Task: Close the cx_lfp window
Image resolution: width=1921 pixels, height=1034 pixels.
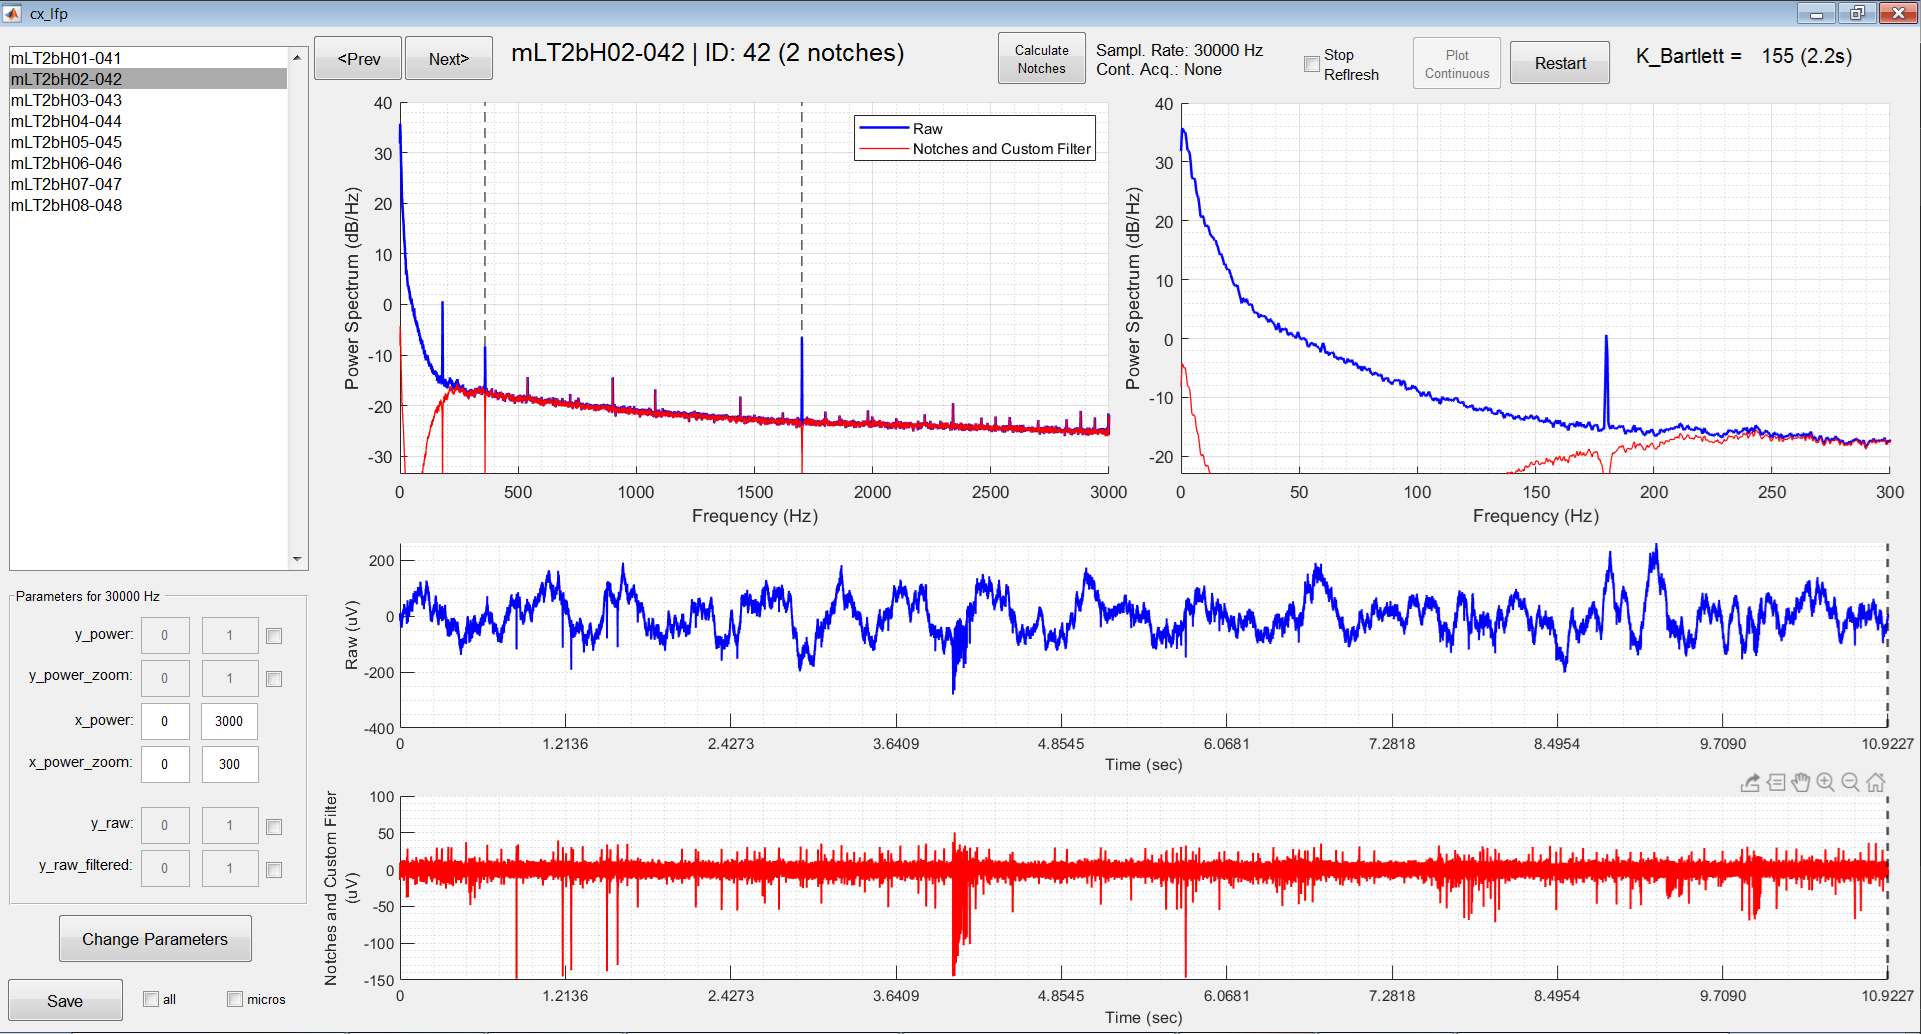Action: pos(1898,13)
